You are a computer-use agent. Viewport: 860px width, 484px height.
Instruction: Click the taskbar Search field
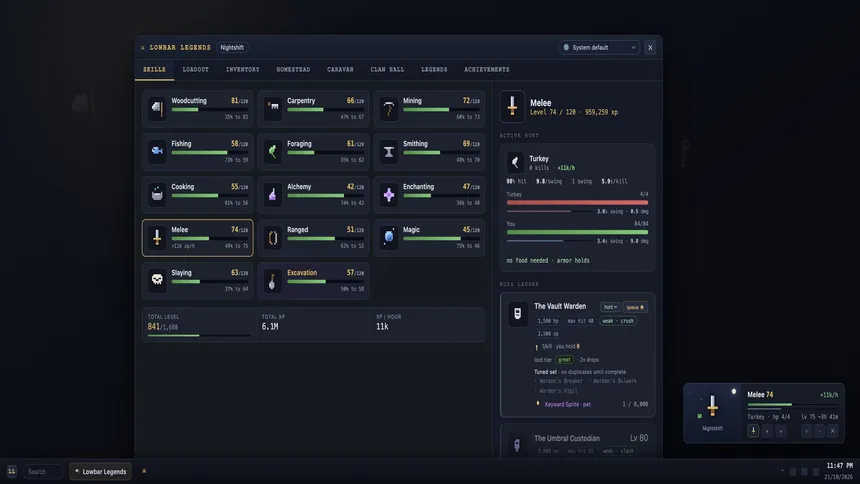pyautogui.click(x=43, y=471)
